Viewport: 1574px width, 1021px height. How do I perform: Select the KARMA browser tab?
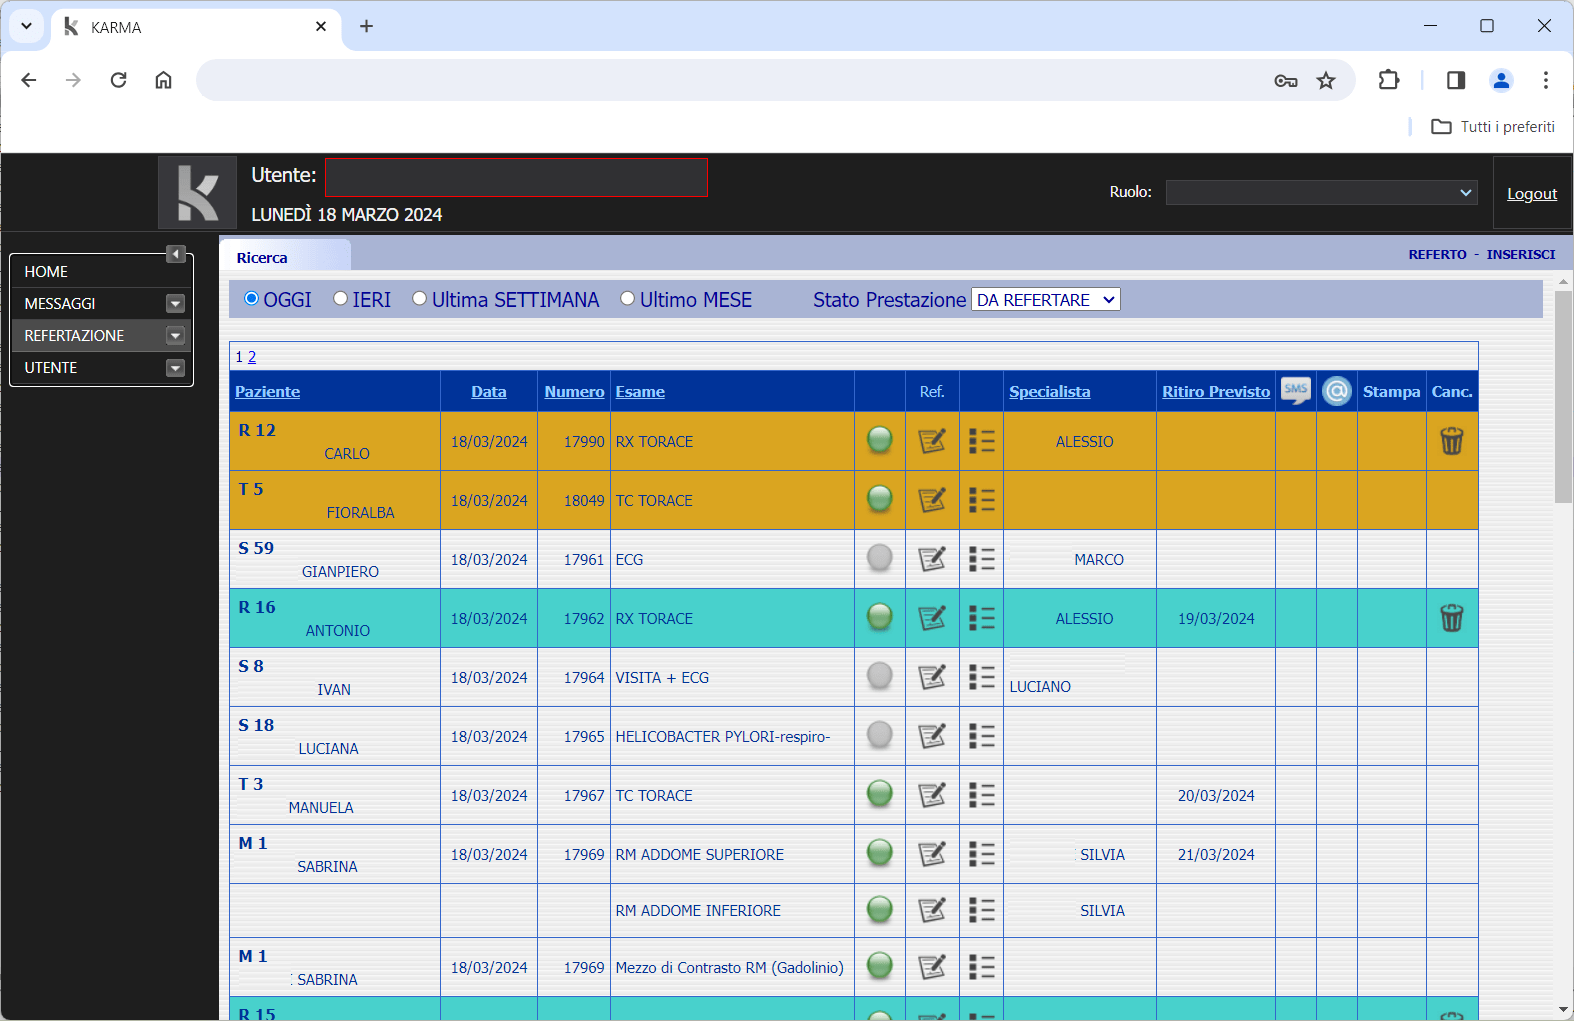[196, 27]
